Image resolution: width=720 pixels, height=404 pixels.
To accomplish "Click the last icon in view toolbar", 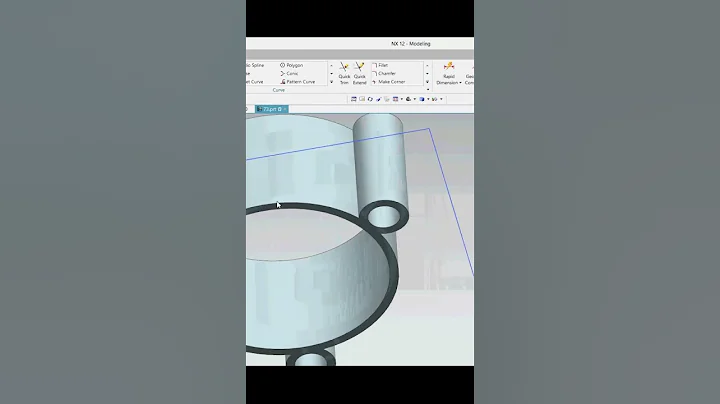I will tap(434, 99).
